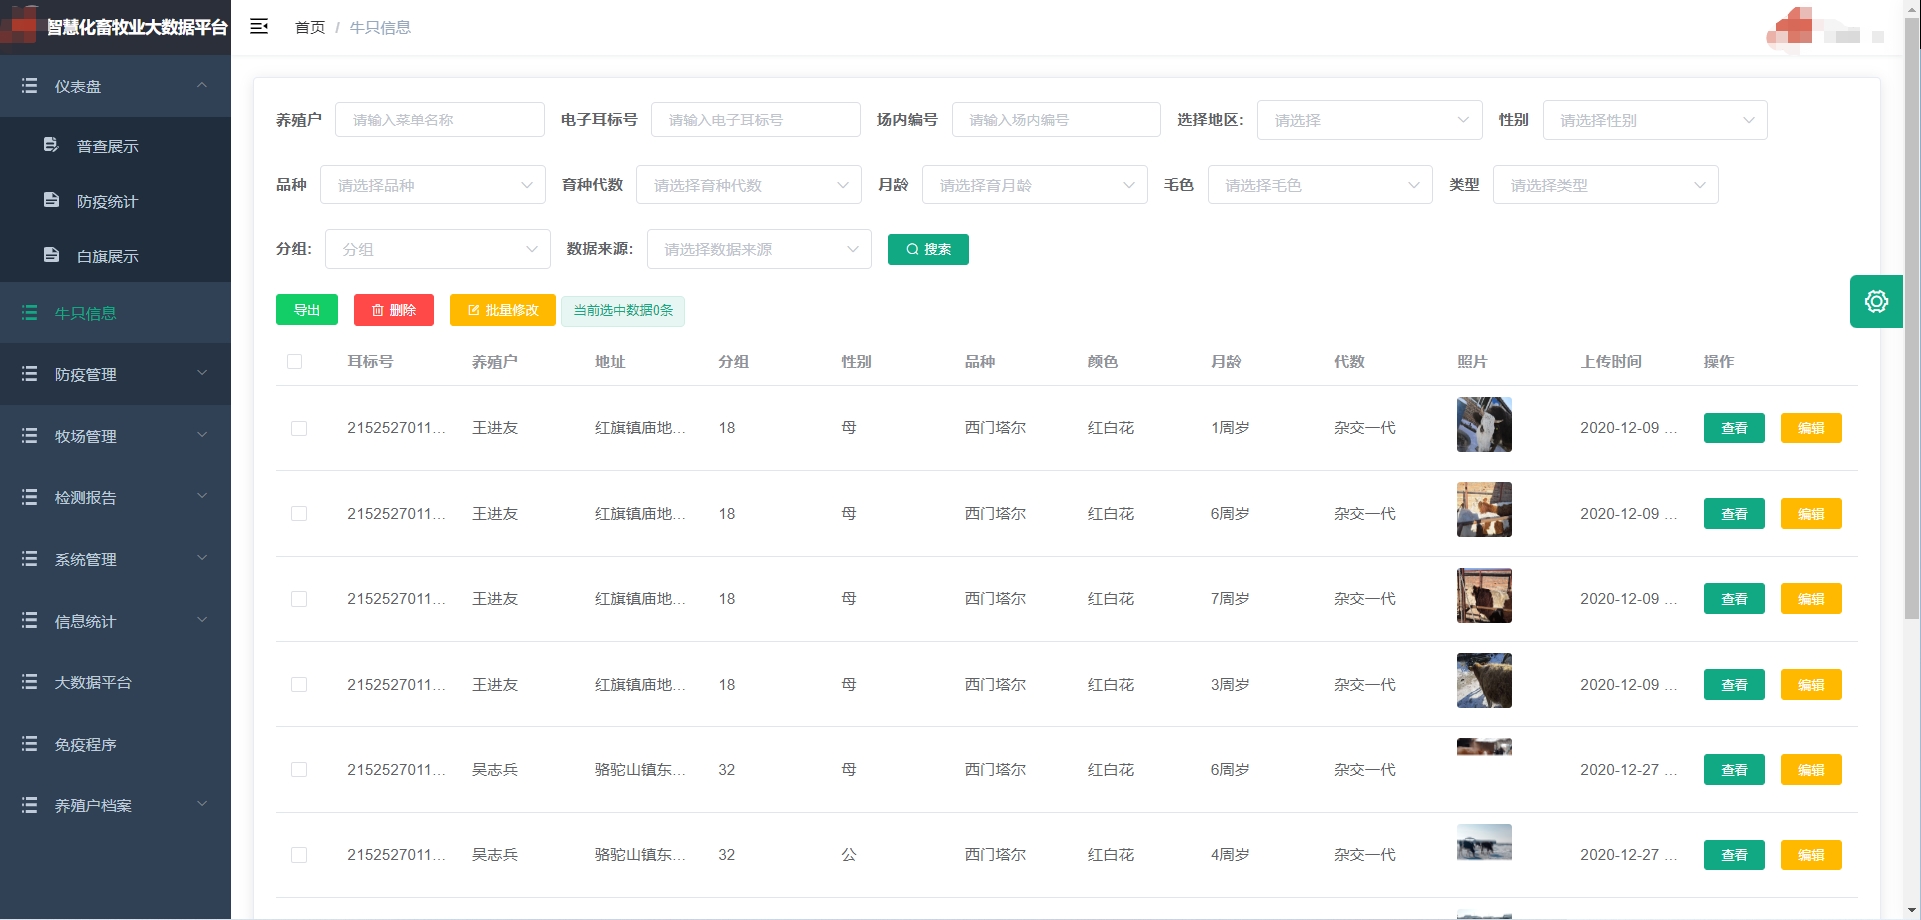The height and width of the screenshot is (920, 1921).
Task: Check the row with age 3周岁
Action: [298, 685]
